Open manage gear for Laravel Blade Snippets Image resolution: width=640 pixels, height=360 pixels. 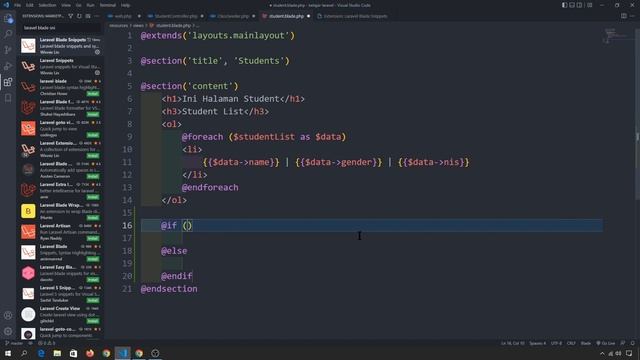click(x=97, y=52)
